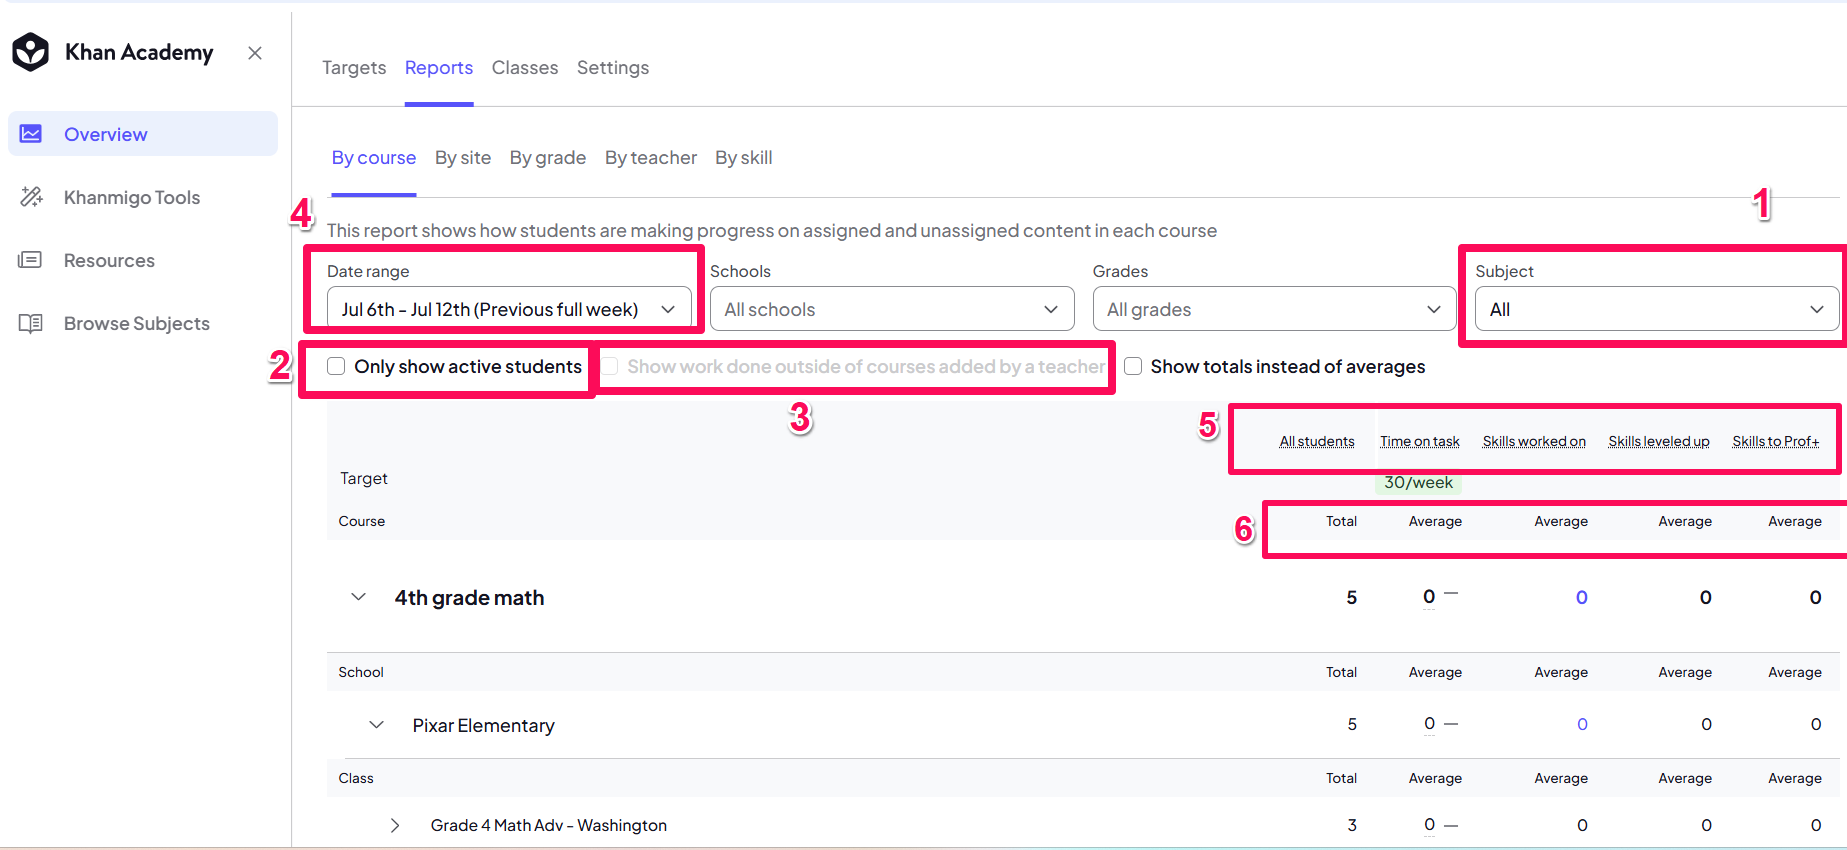Click the Resources icon in sidebar

31,260
